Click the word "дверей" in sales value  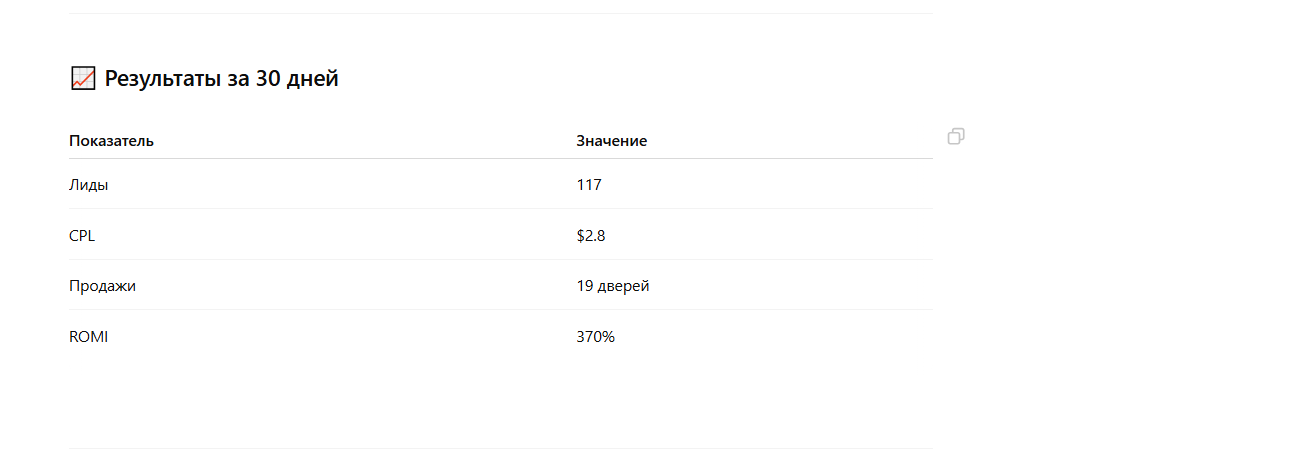tap(624, 286)
